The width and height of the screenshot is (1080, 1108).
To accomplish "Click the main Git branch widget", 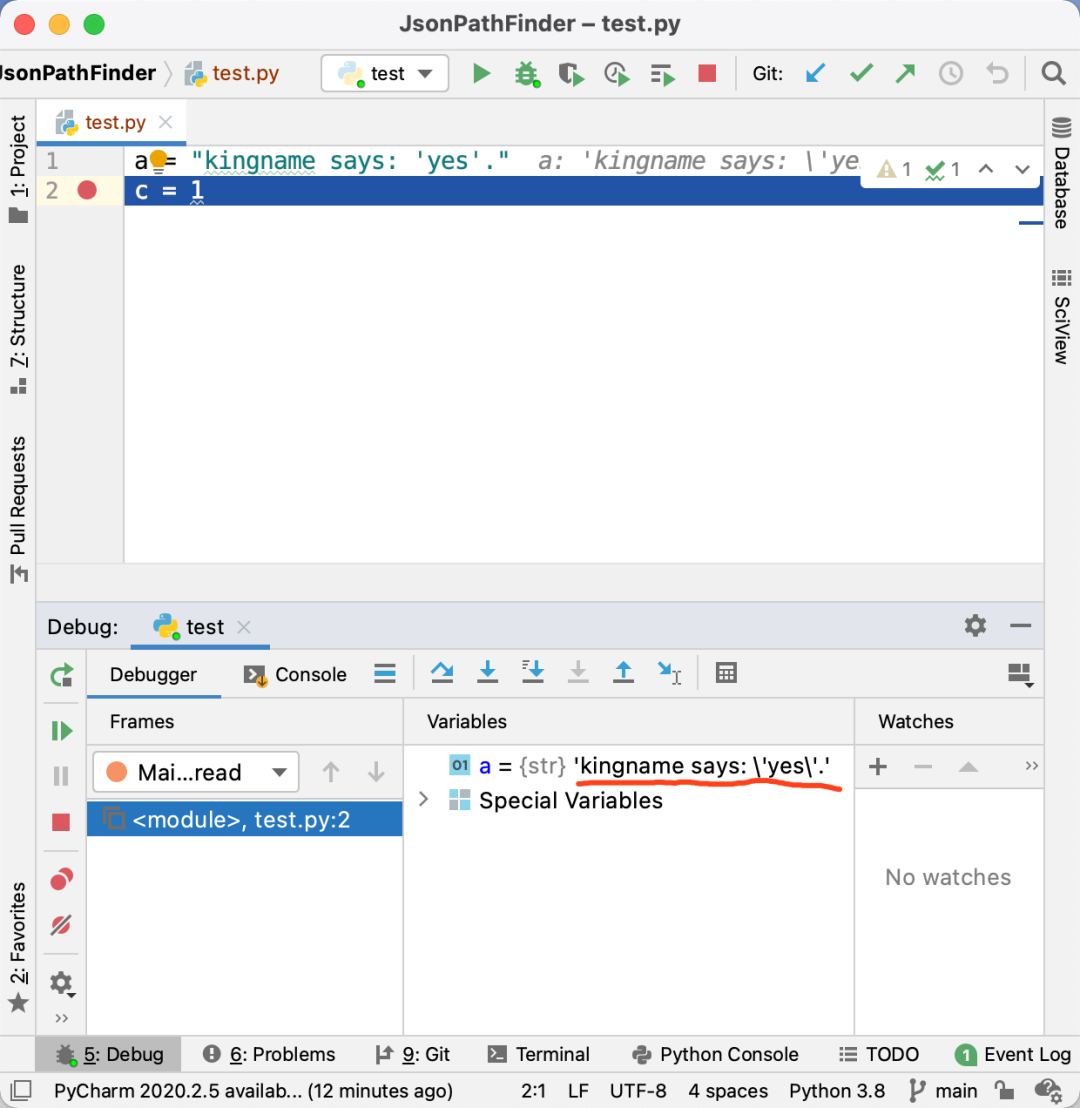I will (944, 1090).
